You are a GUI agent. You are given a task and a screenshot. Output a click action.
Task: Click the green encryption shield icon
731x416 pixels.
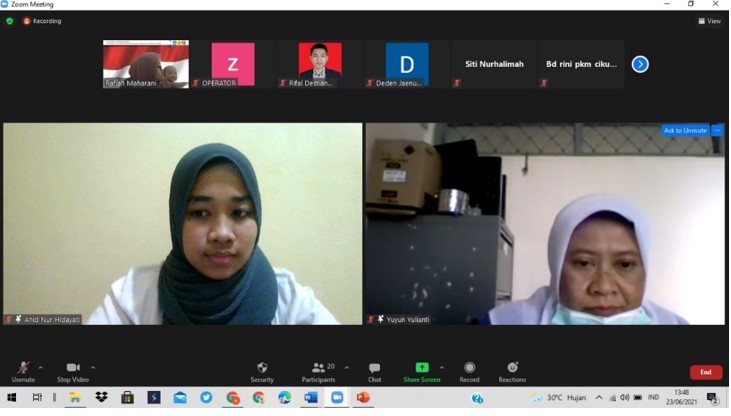click(x=10, y=20)
